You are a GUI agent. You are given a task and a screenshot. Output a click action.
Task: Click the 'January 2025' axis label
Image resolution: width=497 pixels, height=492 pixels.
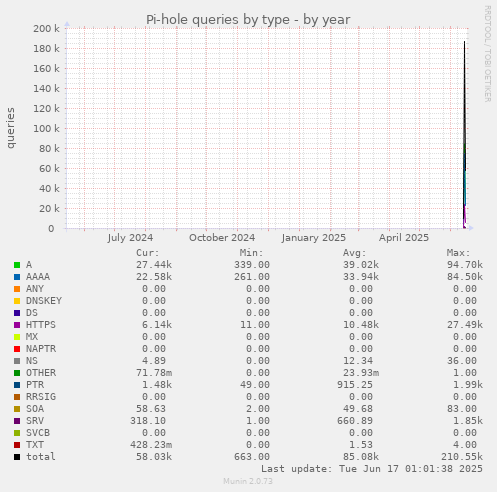pos(314,238)
